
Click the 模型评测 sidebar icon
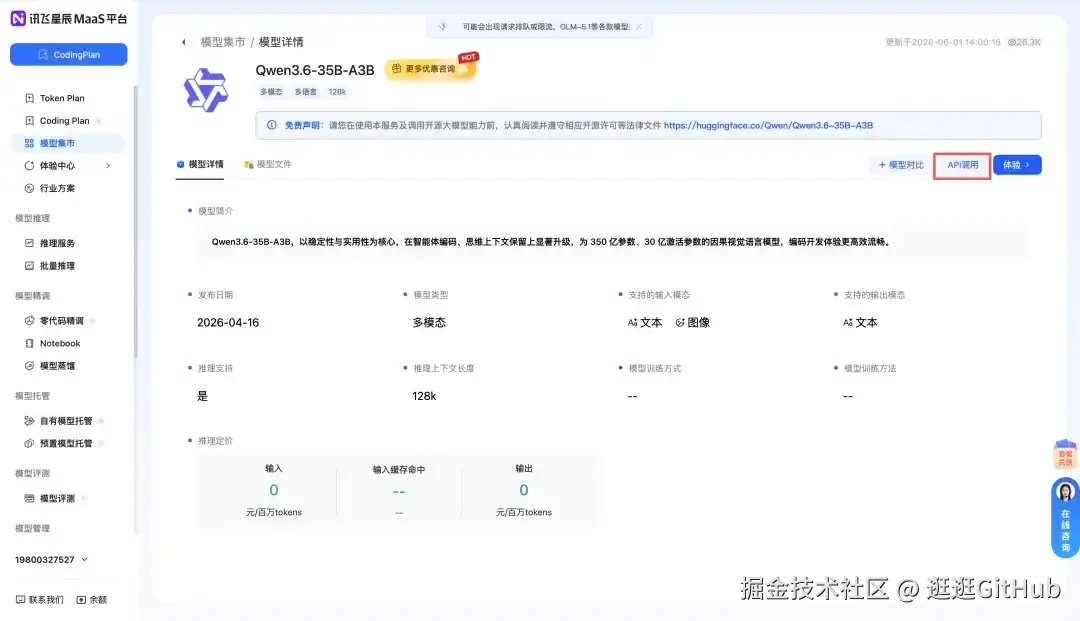coord(29,498)
